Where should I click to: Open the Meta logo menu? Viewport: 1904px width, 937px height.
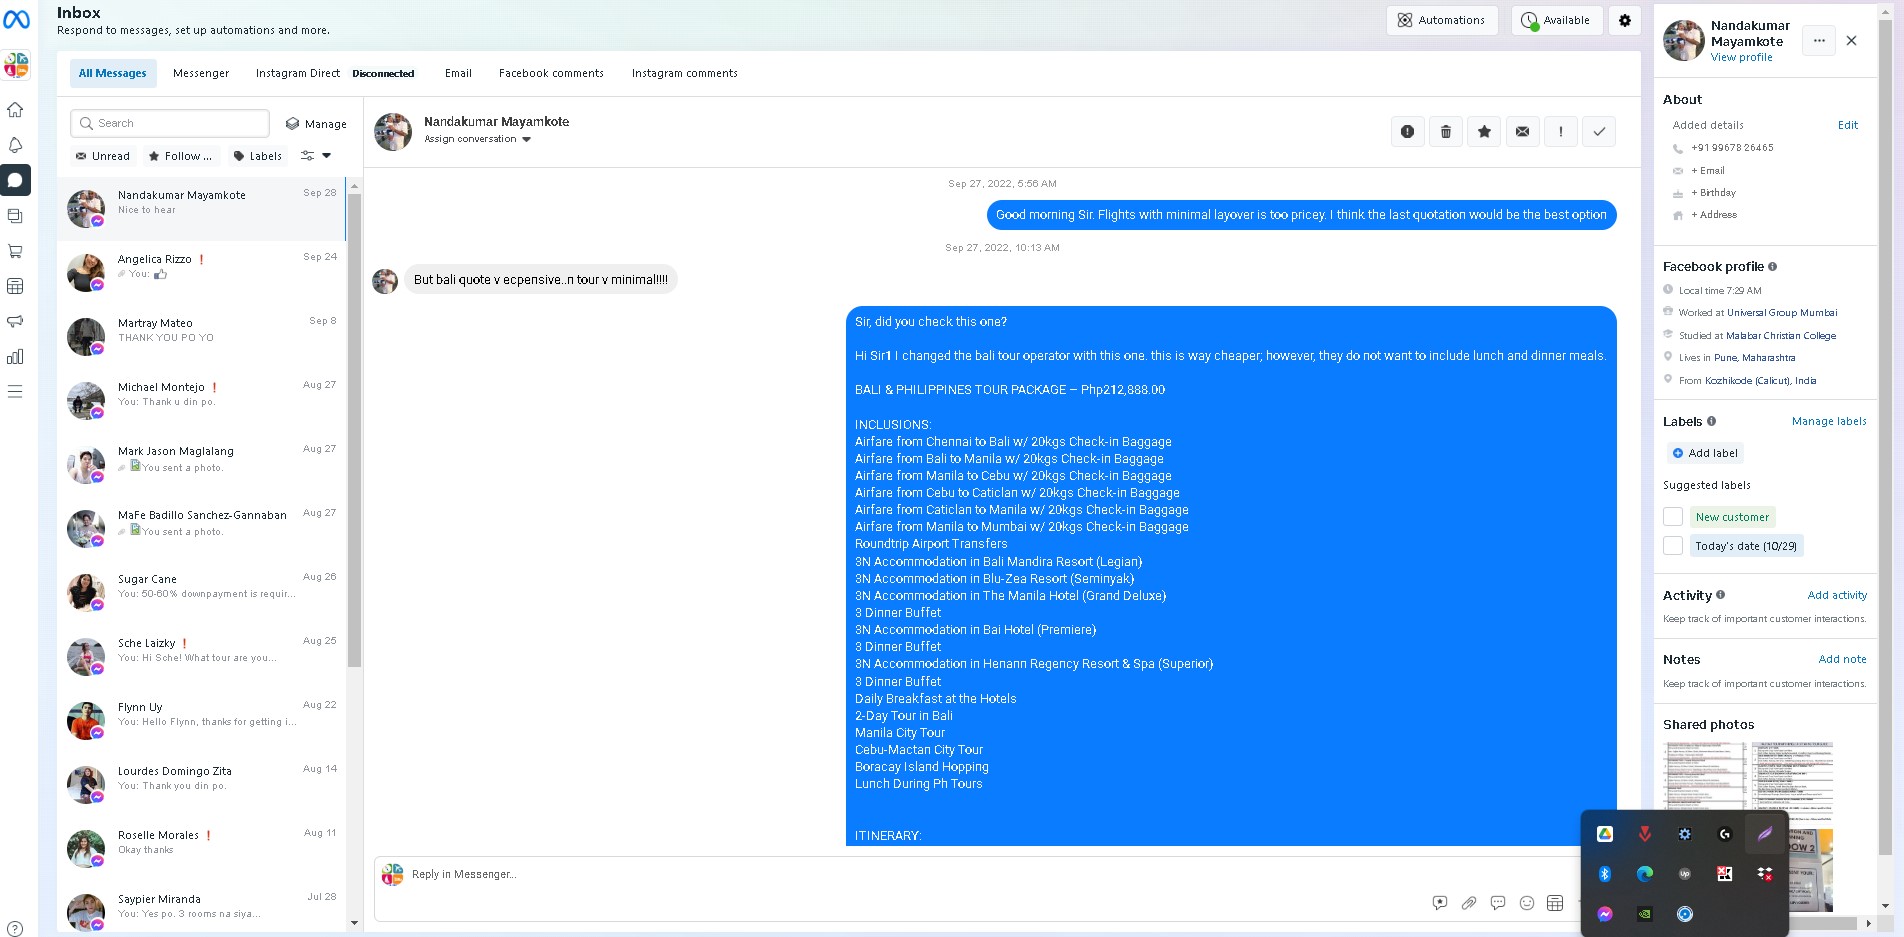tap(16, 19)
